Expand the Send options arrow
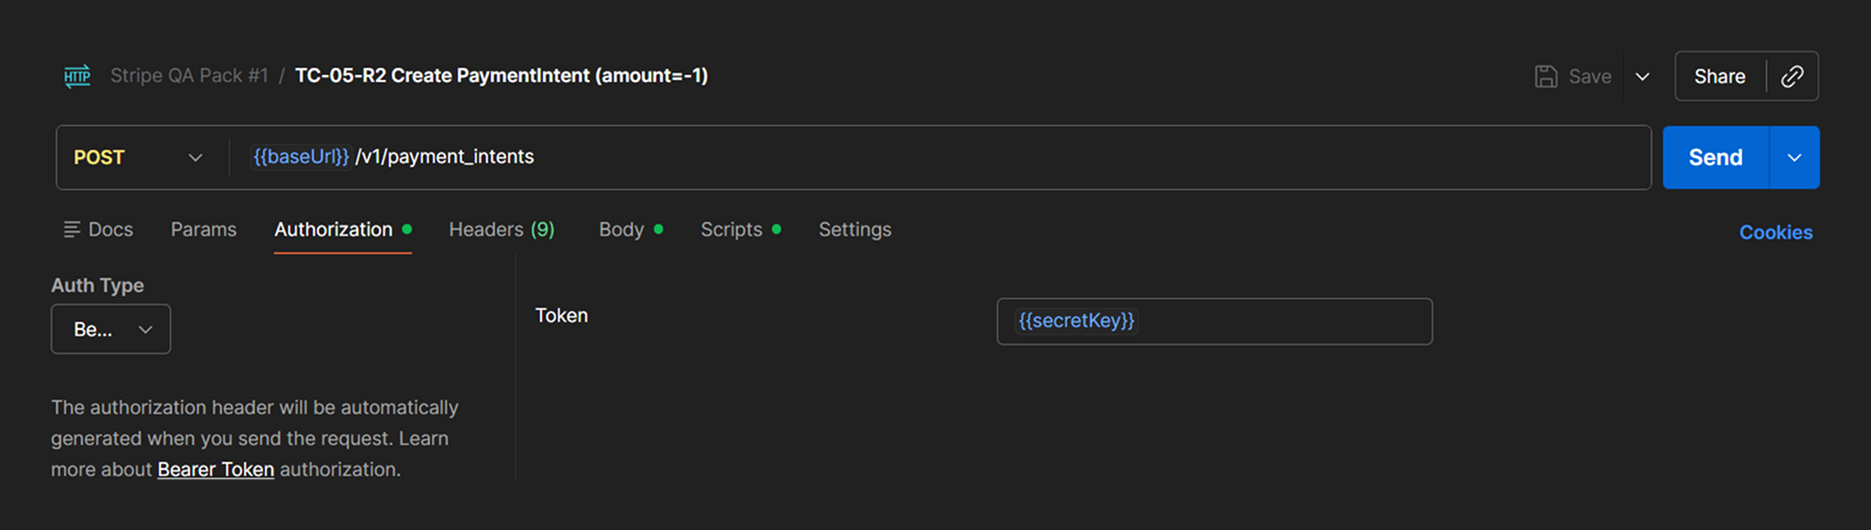 click(1794, 157)
